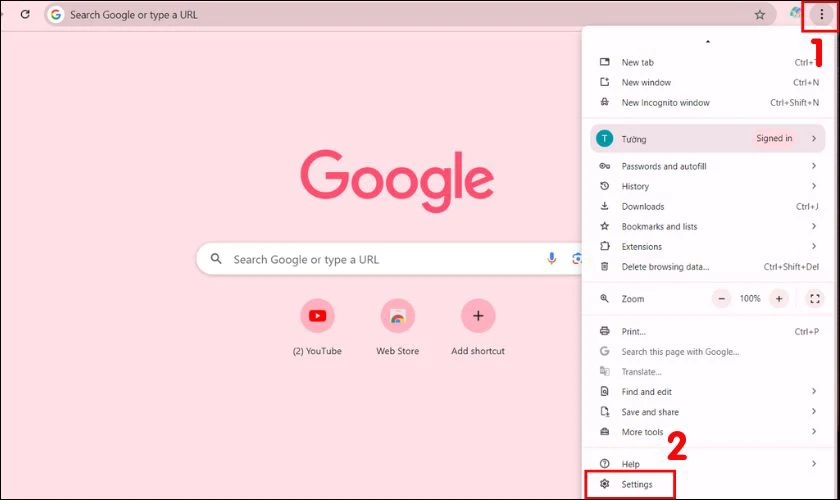Click the Google logo icon in the address bar
Image resolution: width=840 pixels, height=500 pixels.
(56, 14)
